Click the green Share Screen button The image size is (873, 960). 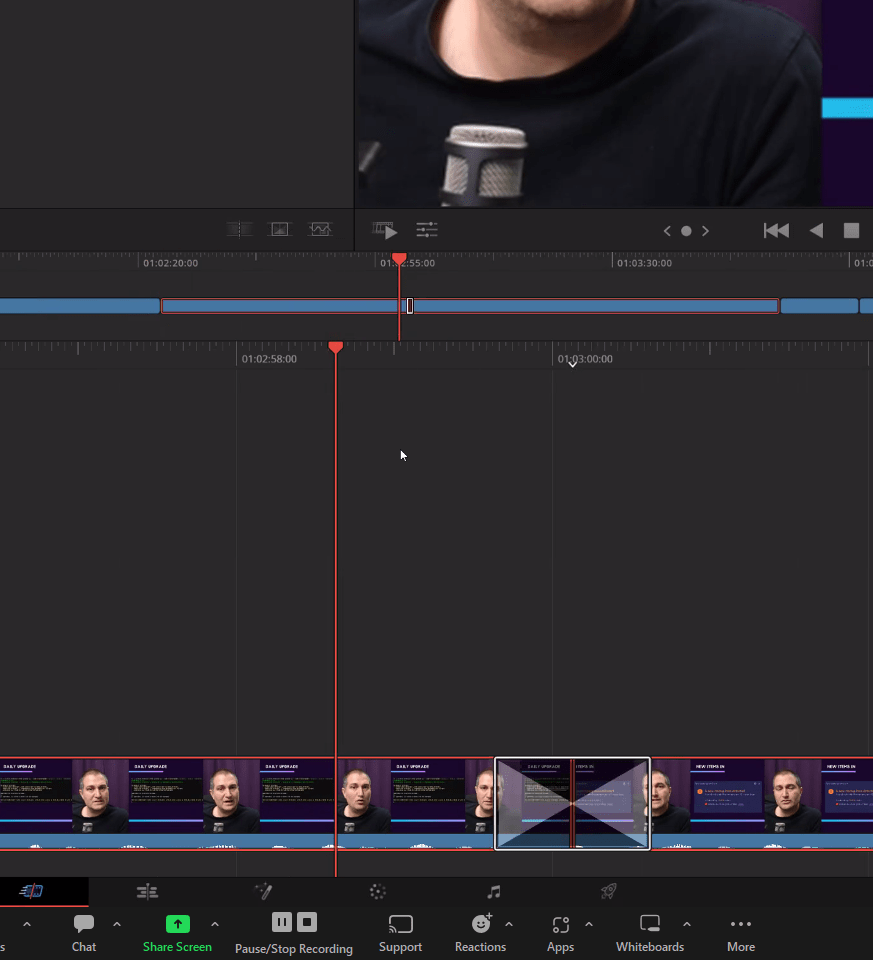178,933
